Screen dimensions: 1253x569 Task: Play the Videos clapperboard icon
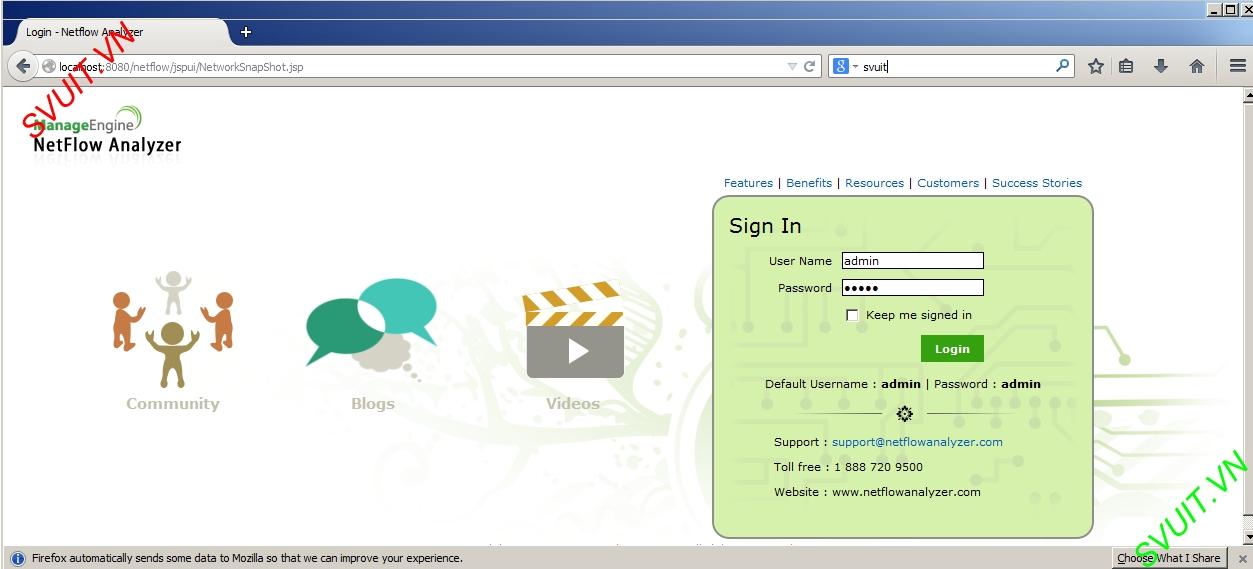(574, 329)
